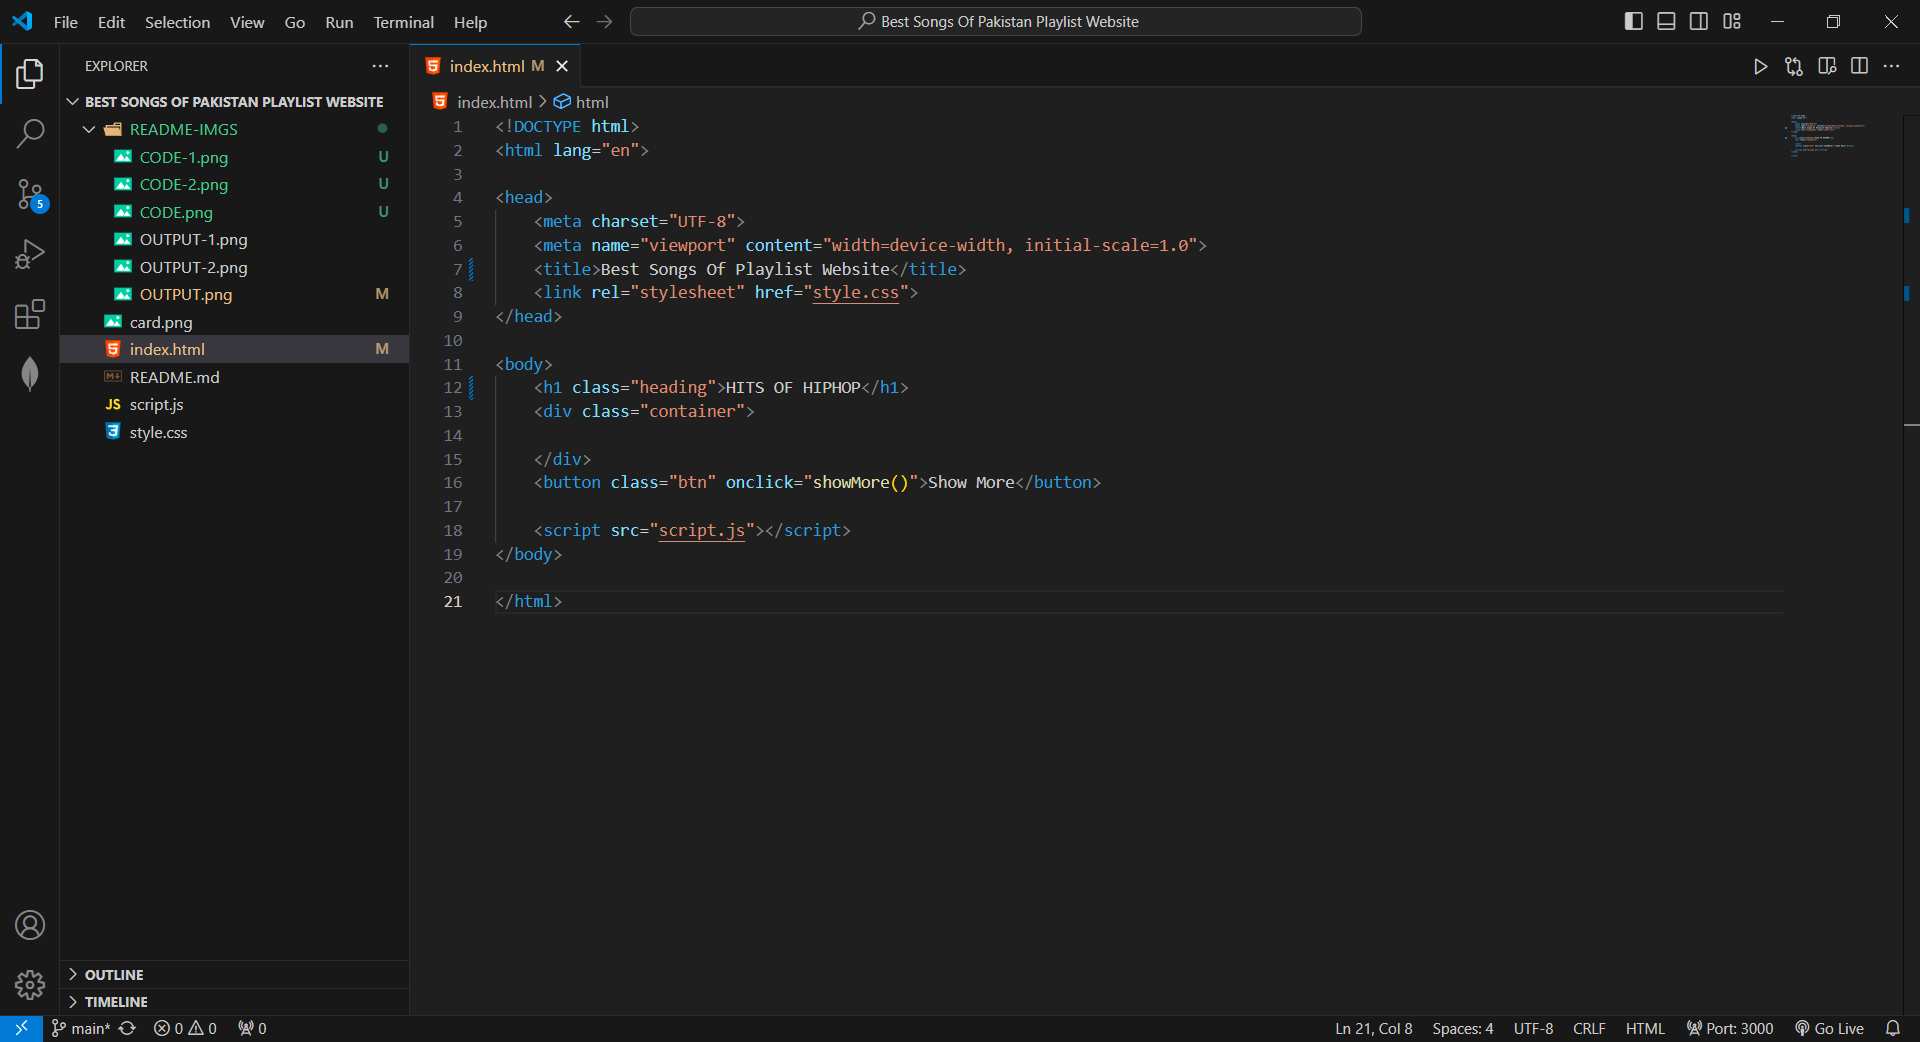Open the File menu

66,22
